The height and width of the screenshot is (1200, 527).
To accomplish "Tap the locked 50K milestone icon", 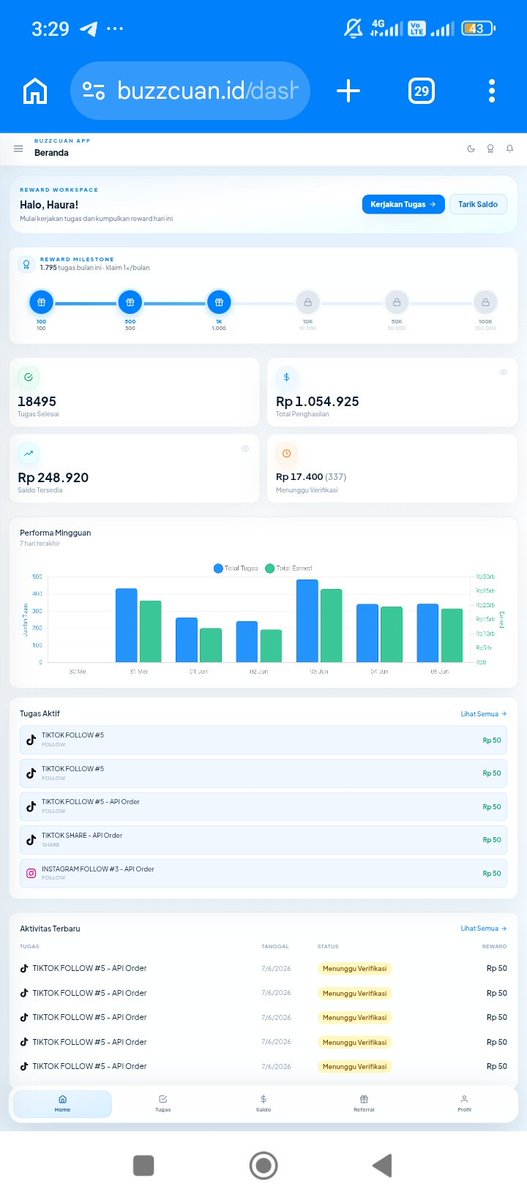I will [x=396, y=302].
